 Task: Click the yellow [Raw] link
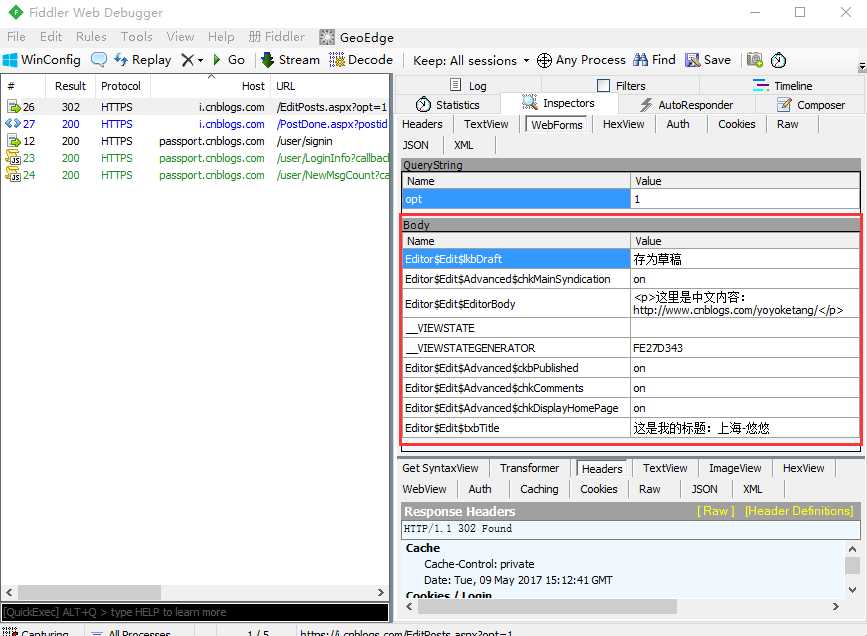pyautogui.click(x=715, y=511)
